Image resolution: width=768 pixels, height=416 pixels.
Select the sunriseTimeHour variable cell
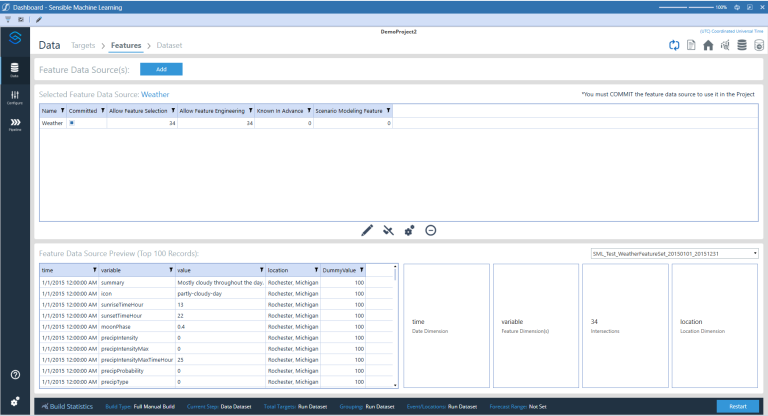[137, 305]
